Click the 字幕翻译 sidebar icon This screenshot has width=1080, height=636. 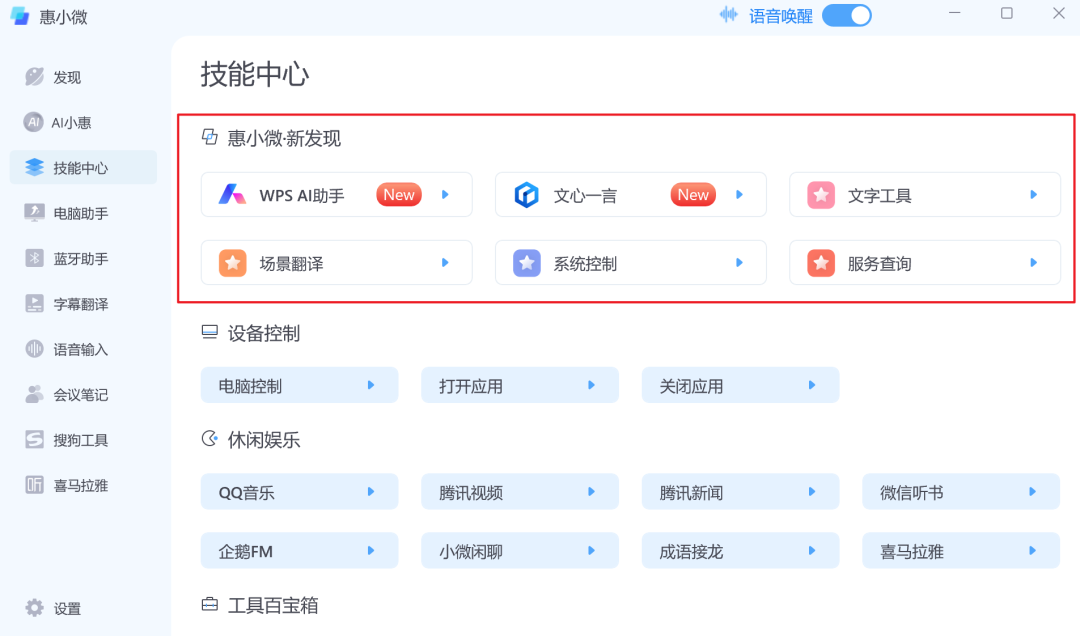pos(34,304)
